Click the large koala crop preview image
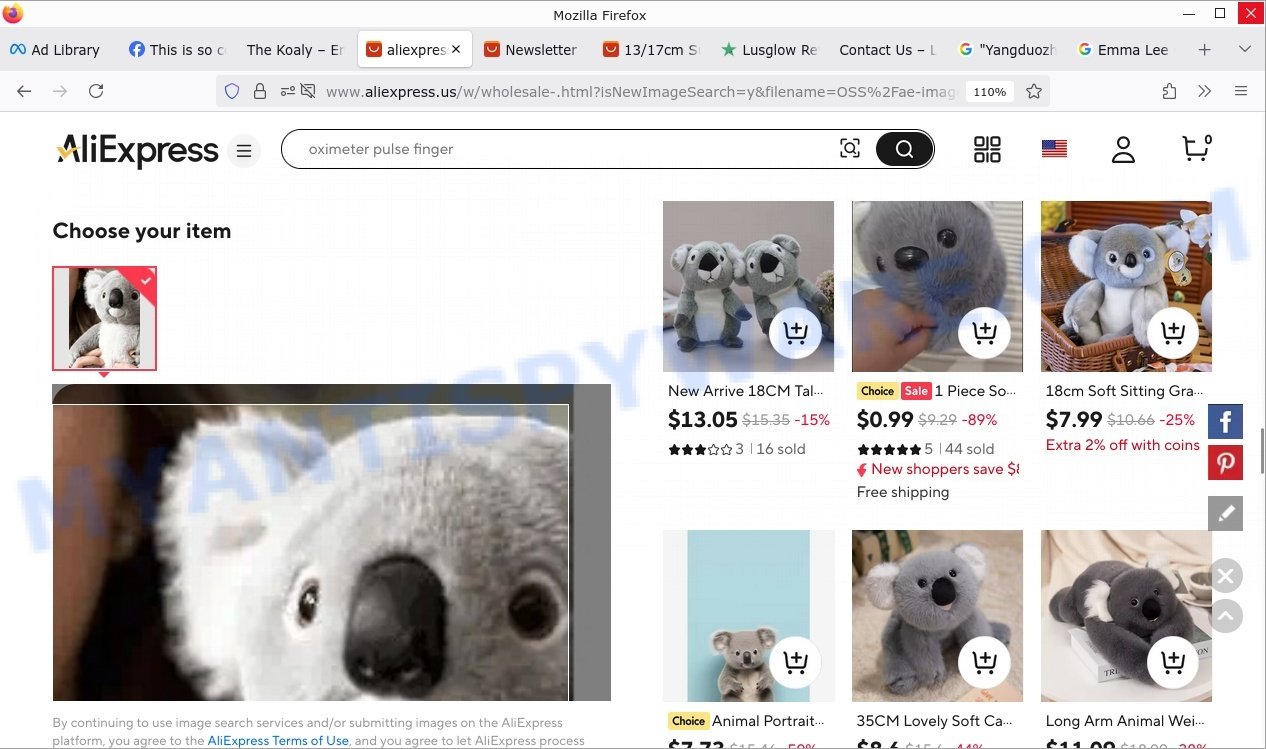 pos(331,542)
